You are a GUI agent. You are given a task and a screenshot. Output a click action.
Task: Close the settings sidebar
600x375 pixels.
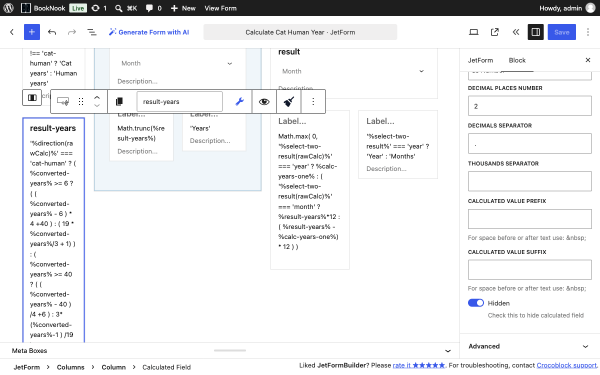tap(588, 60)
